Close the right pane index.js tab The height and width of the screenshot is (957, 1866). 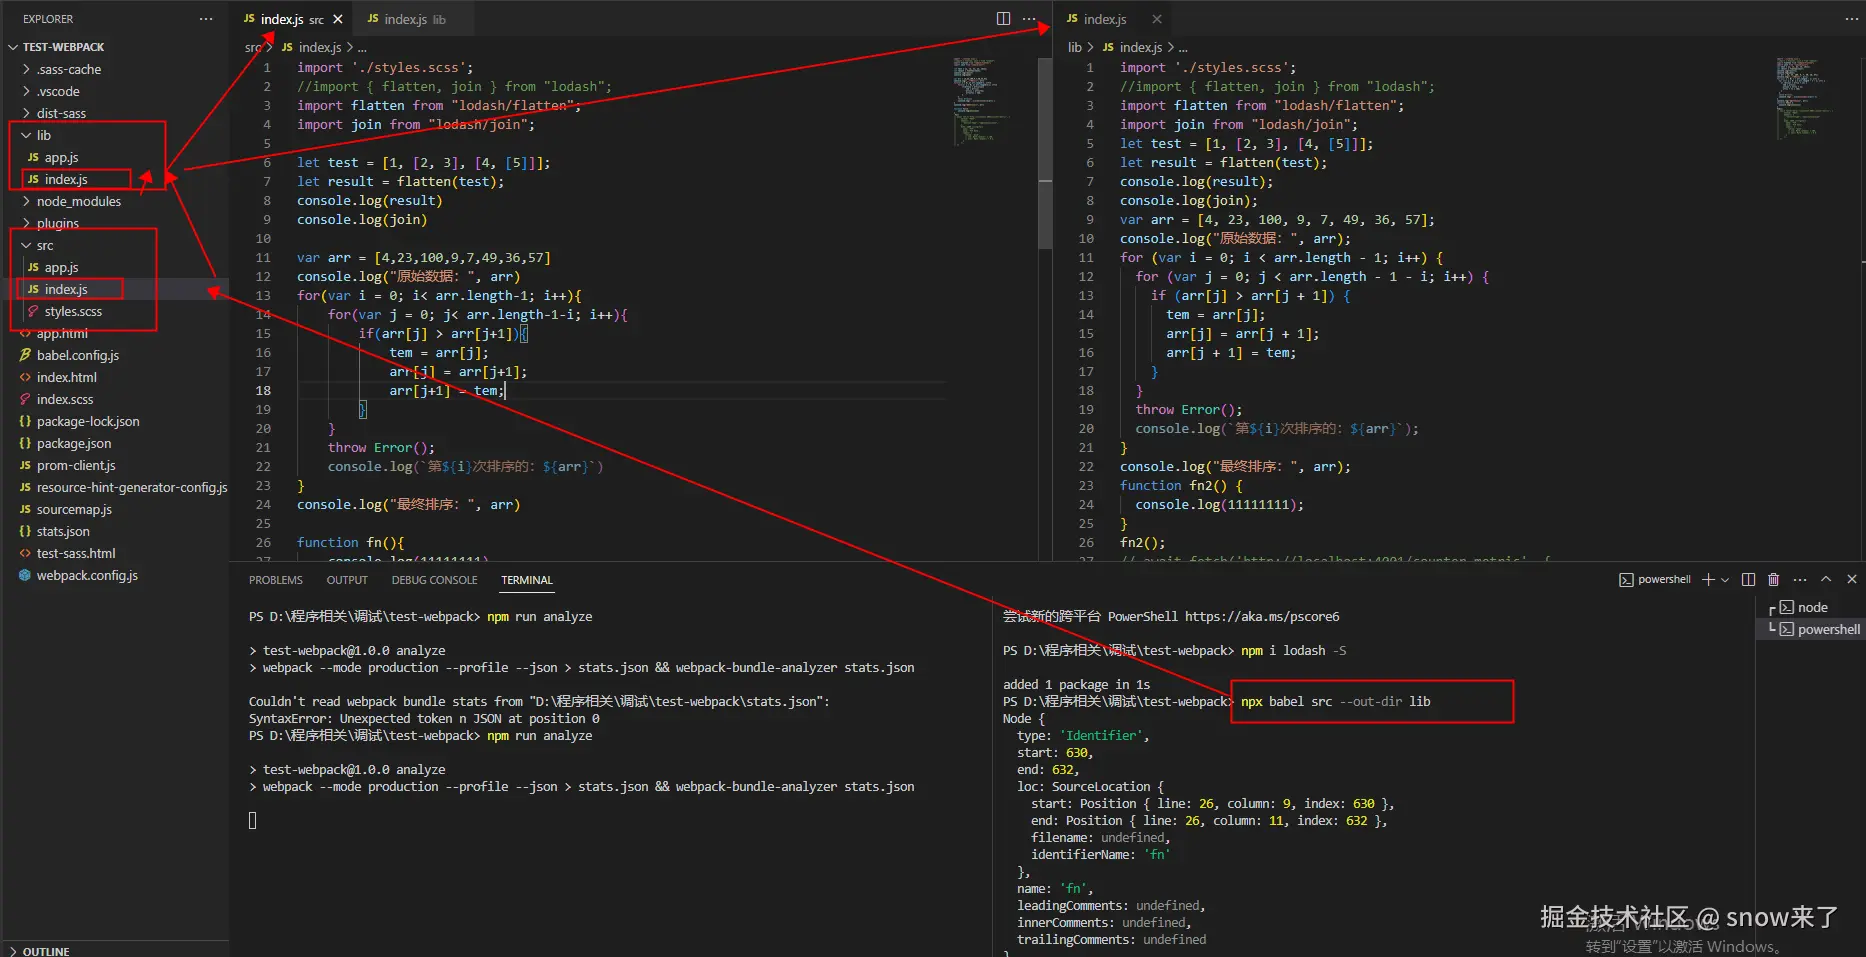pyautogui.click(x=1157, y=19)
